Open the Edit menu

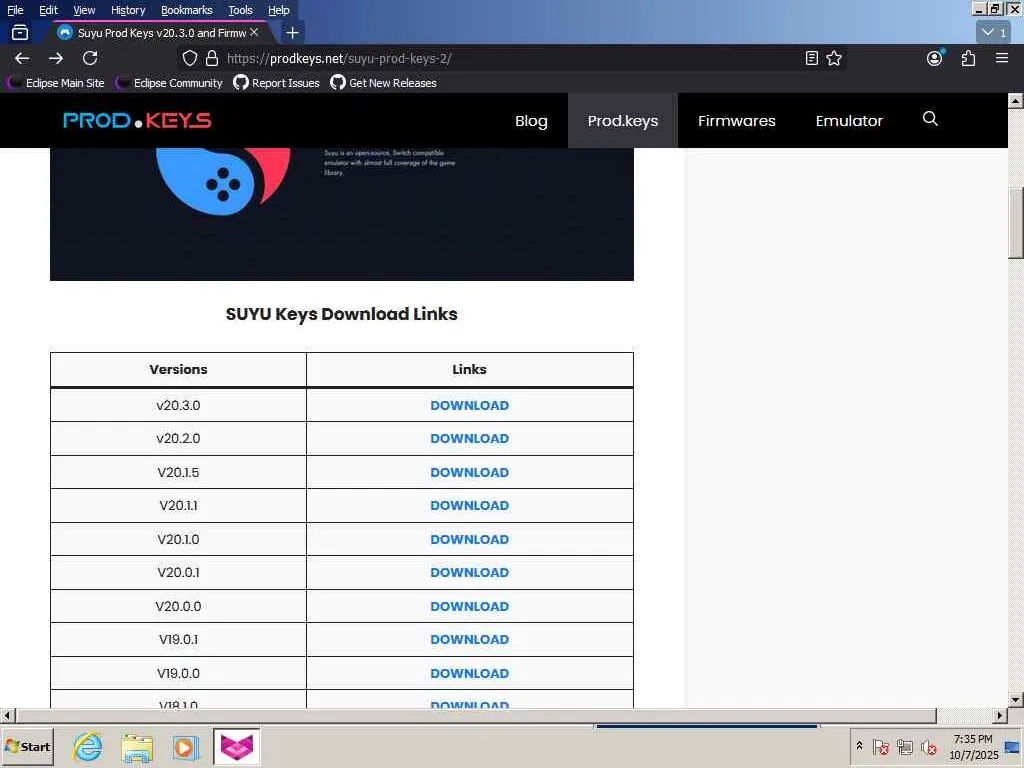coord(48,10)
